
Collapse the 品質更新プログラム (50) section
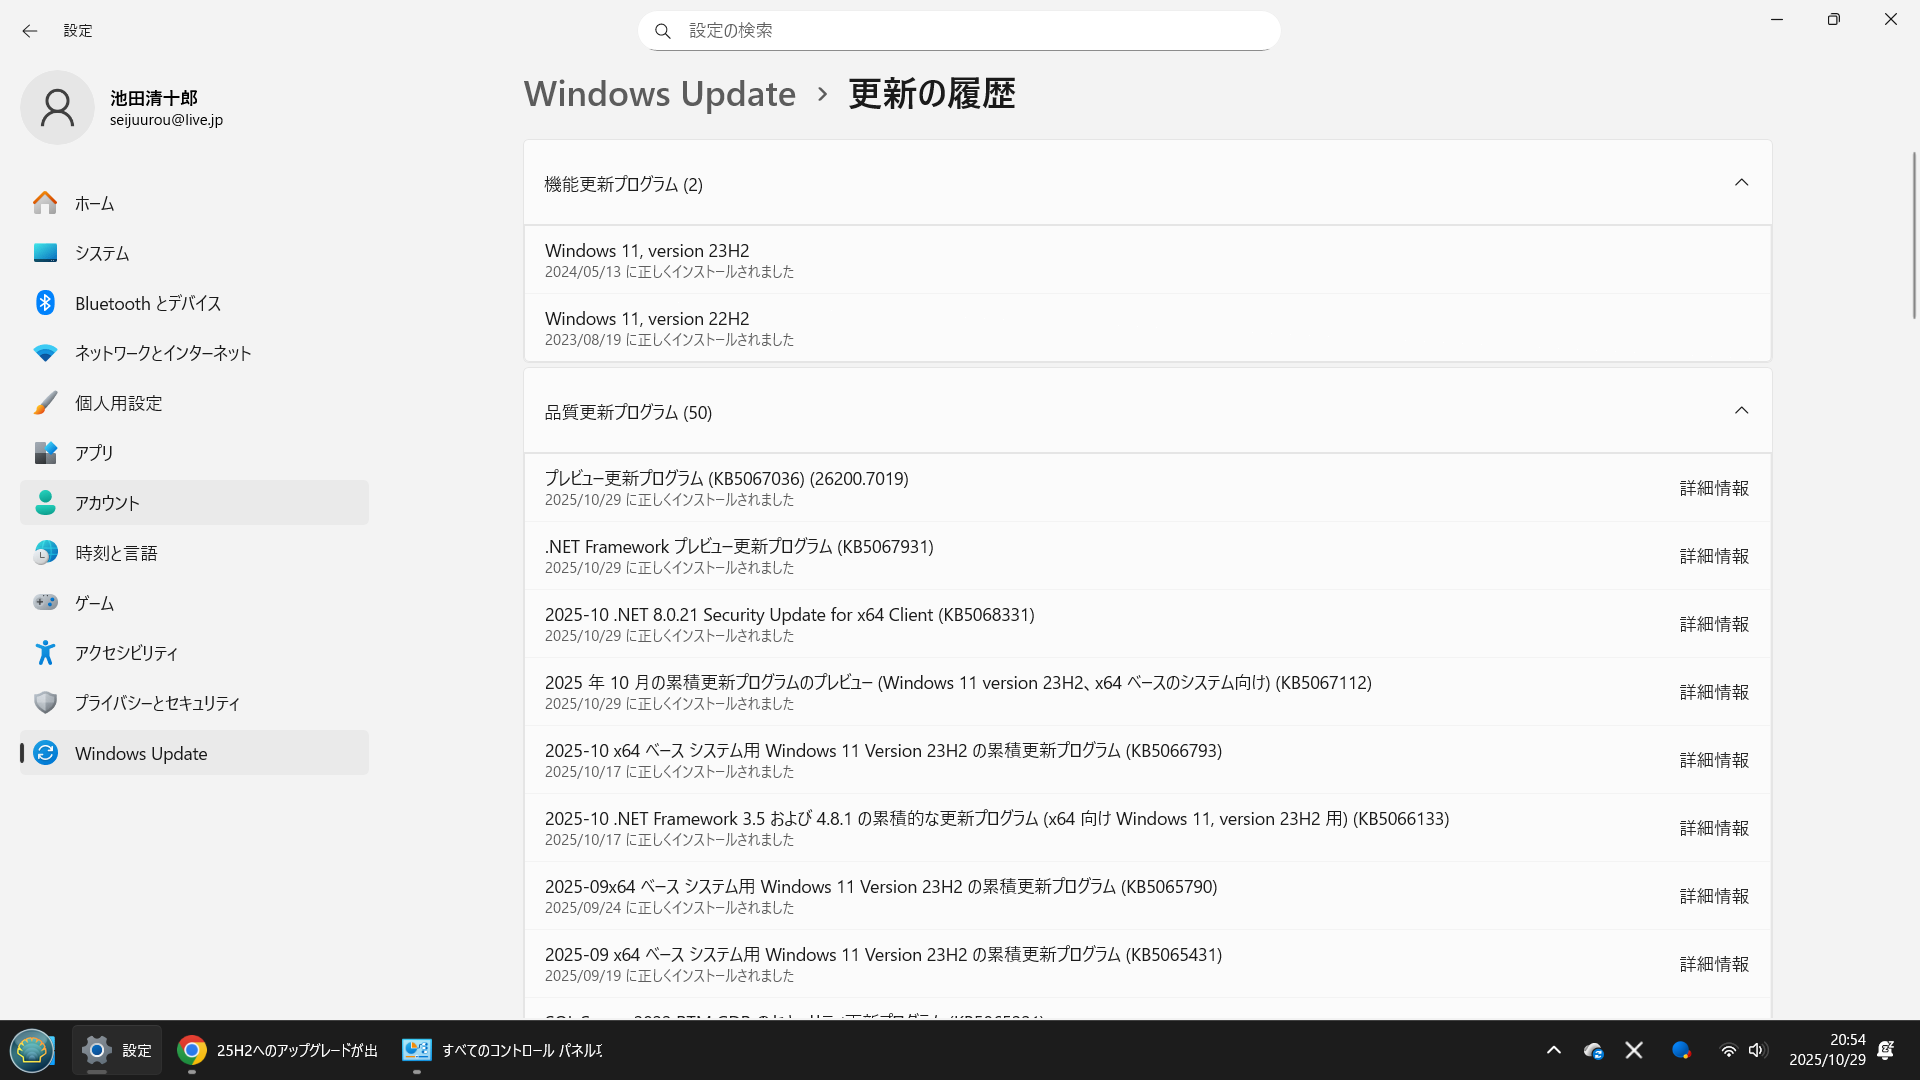[x=1741, y=411]
